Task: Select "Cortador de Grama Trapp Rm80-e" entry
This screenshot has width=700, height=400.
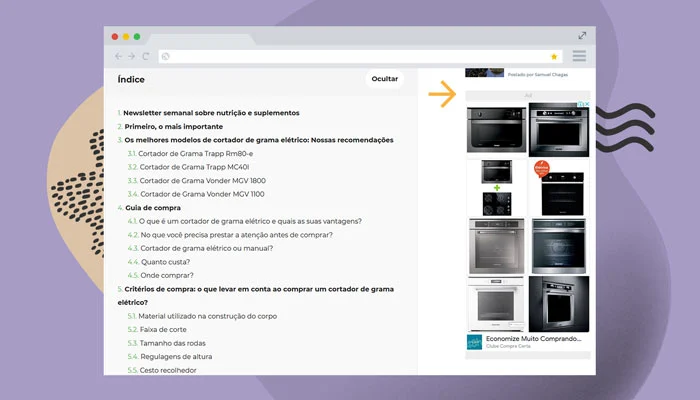Action: coord(196,154)
